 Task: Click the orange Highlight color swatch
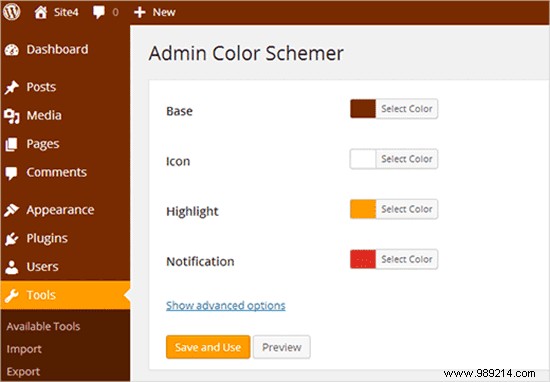coord(363,209)
